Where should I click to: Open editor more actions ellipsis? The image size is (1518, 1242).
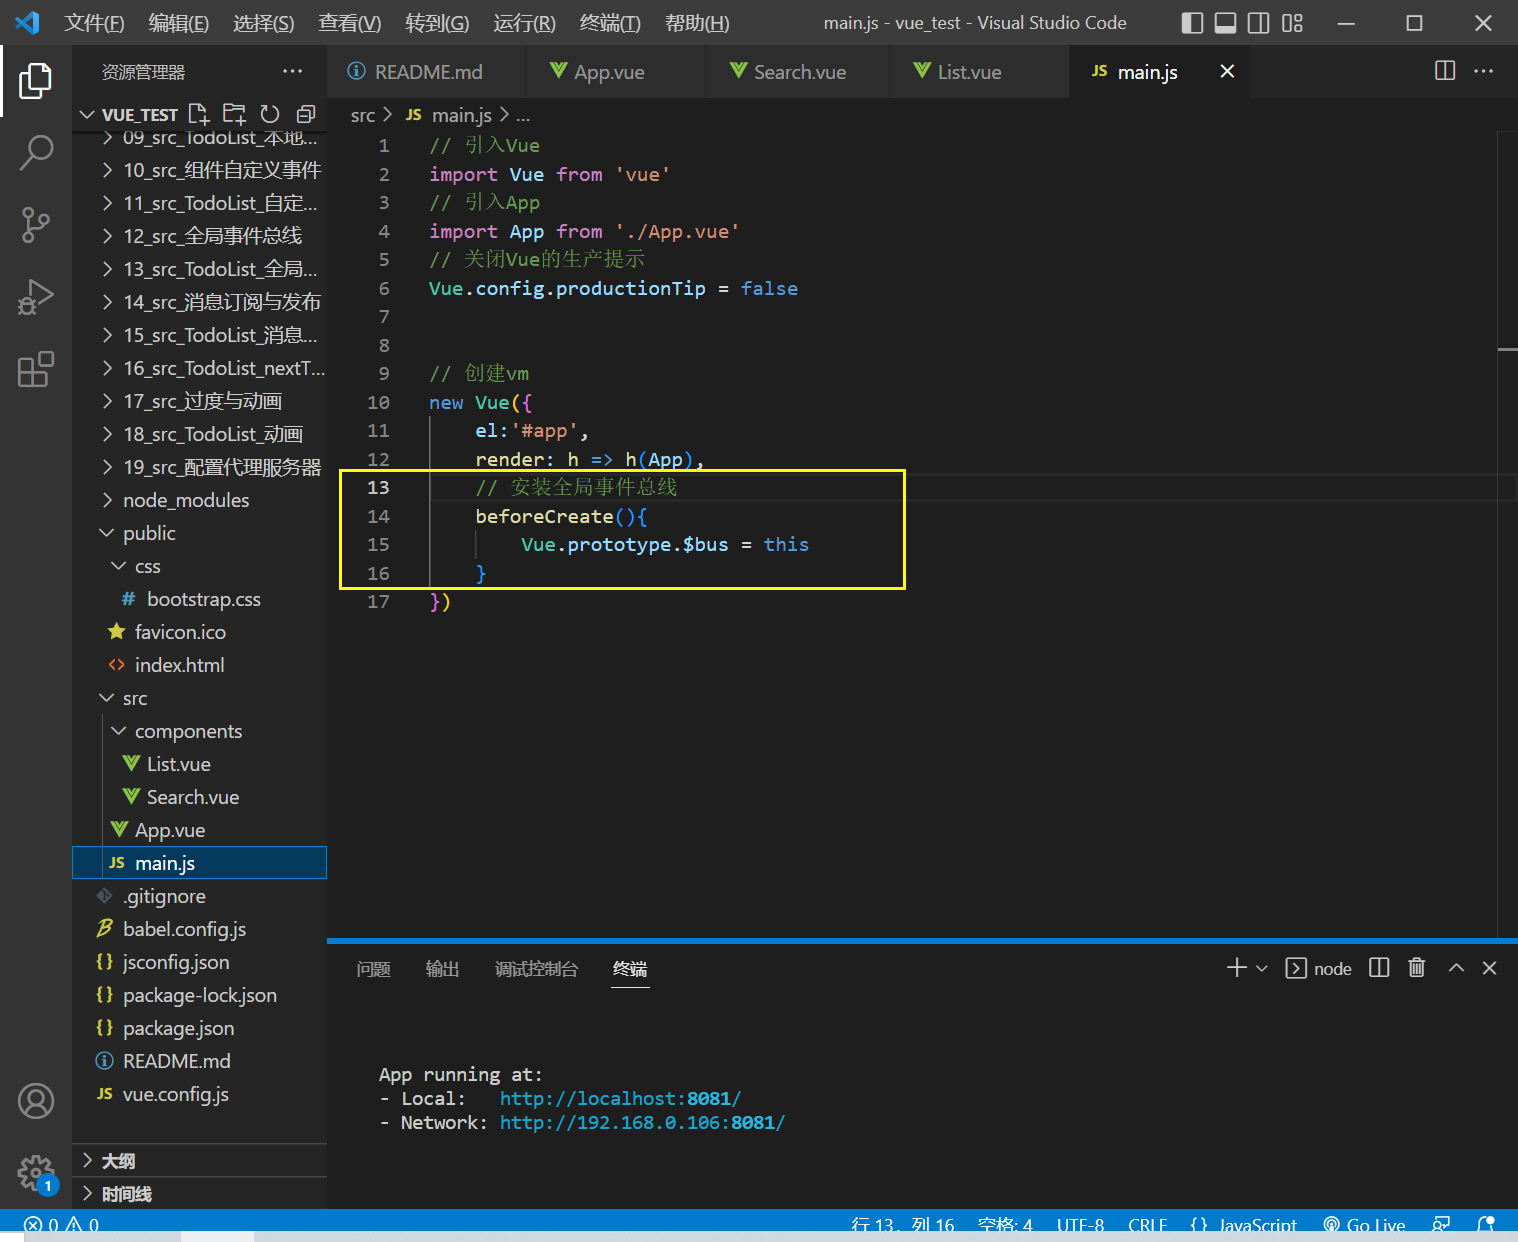point(1484,71)
